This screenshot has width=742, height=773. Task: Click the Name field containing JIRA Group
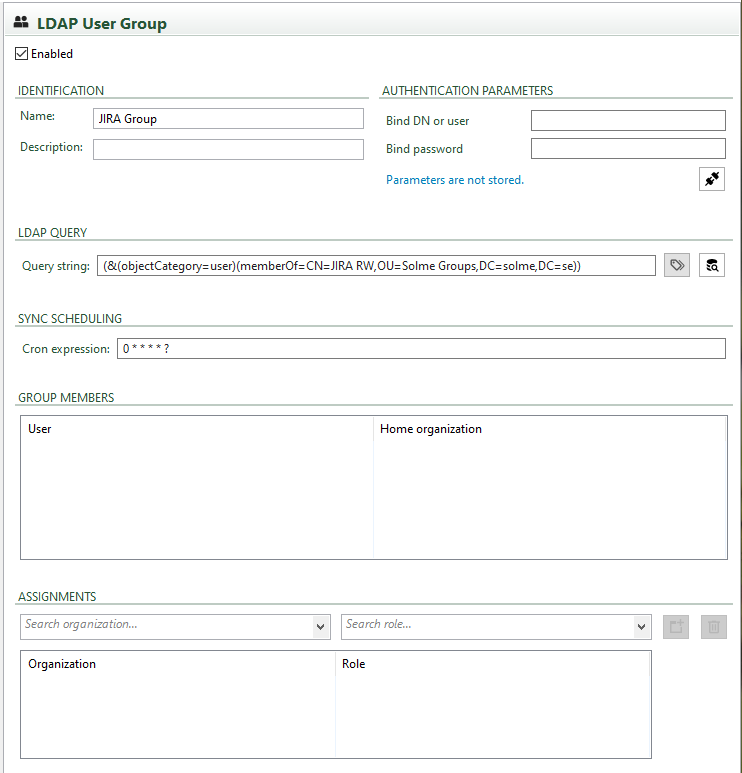pyautogui.click(x=228, y=119)
